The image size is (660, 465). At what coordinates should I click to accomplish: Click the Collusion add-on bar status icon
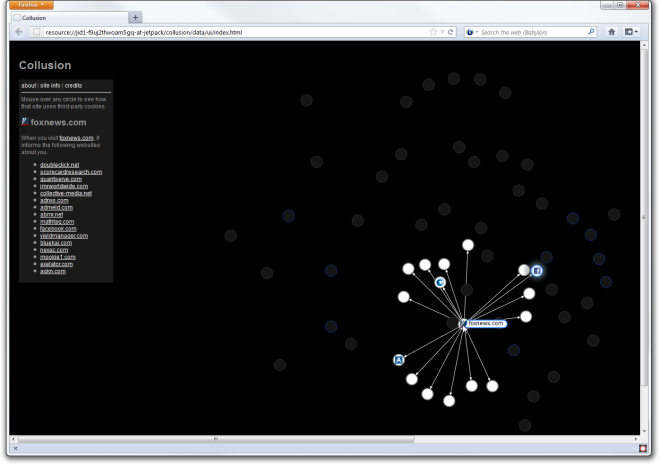pos(643,448)
